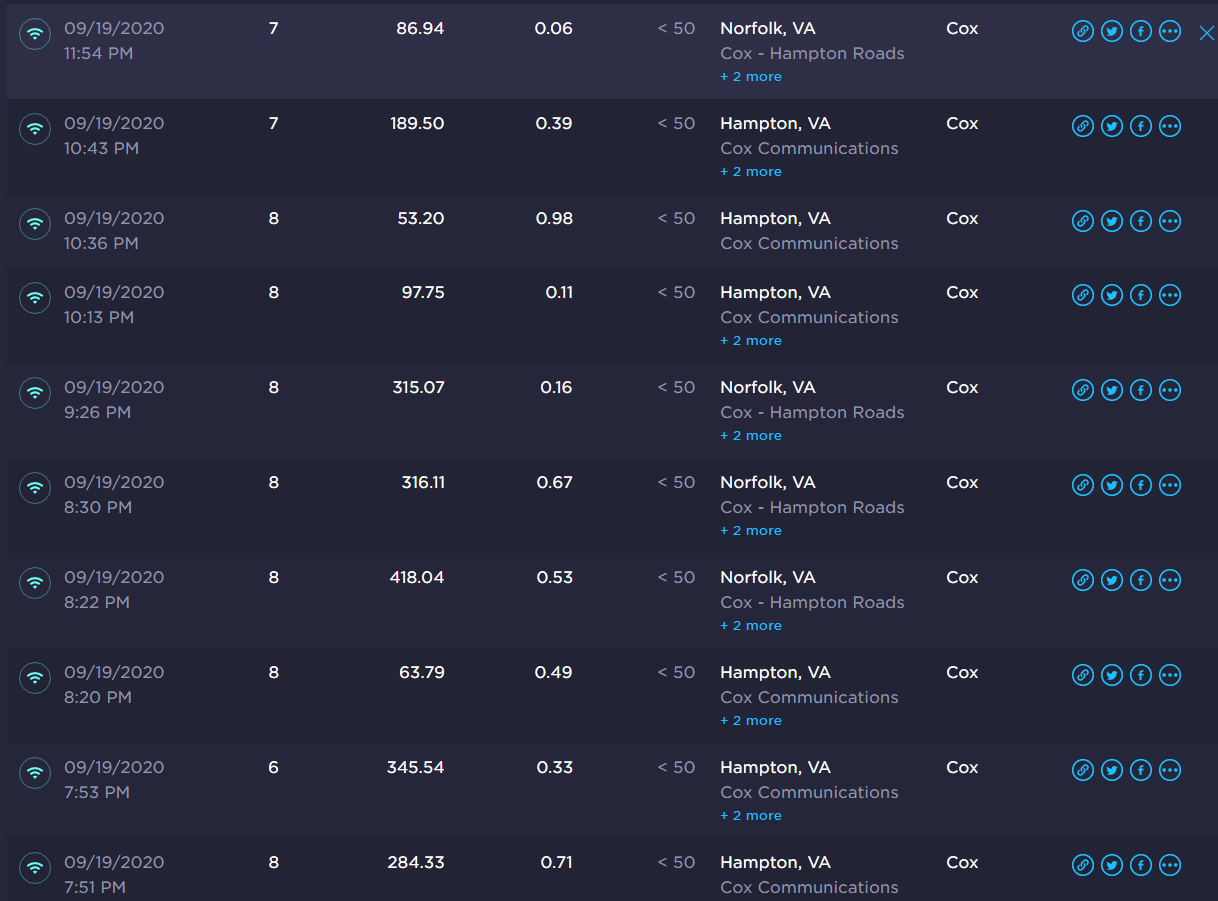The image size is (1218, 901).
Task: Click the ping value 6 in the 7:53 PM row
Action: click(x=274, y=767)
